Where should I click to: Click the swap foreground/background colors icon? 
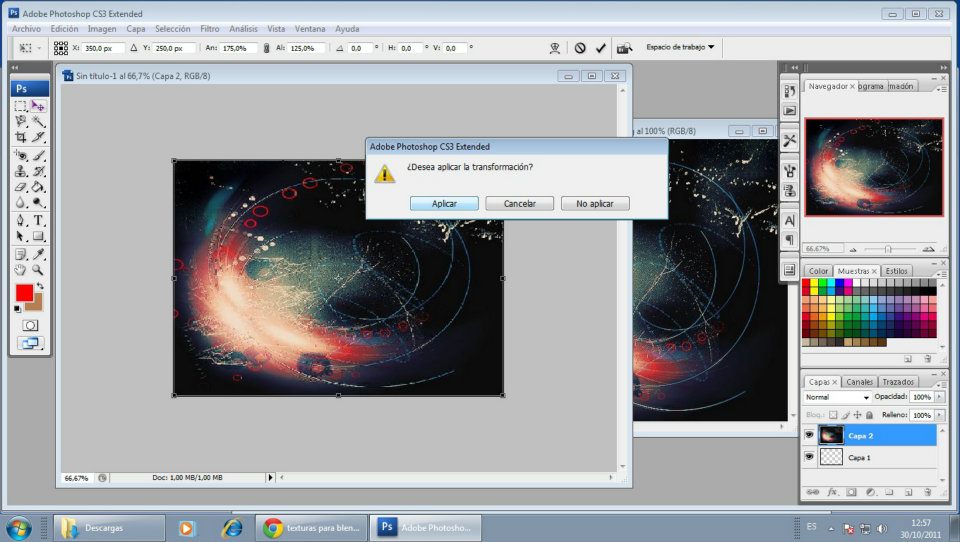40,286
